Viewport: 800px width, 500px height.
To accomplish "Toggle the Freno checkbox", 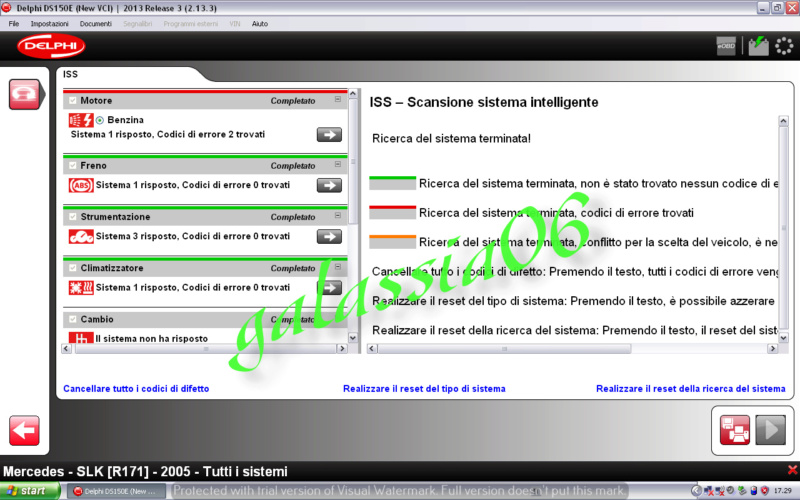I will (72, 165).
